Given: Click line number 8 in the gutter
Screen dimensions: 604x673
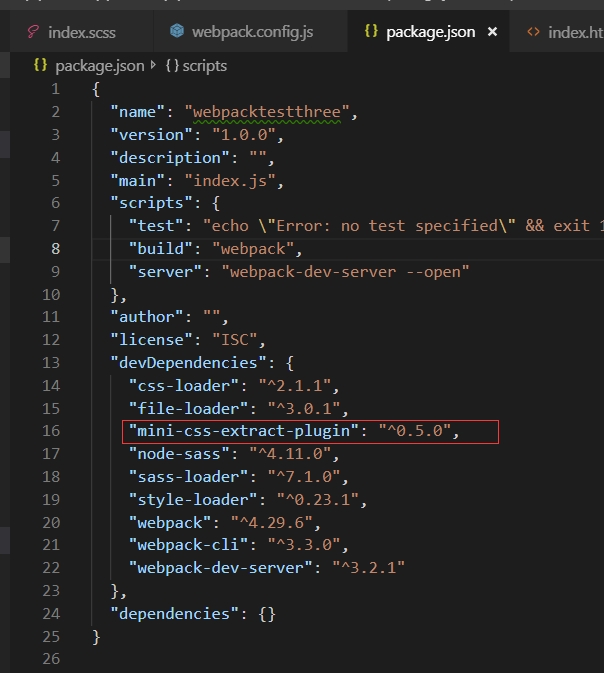Looking at the screenshot, I should tap(55, 249).
